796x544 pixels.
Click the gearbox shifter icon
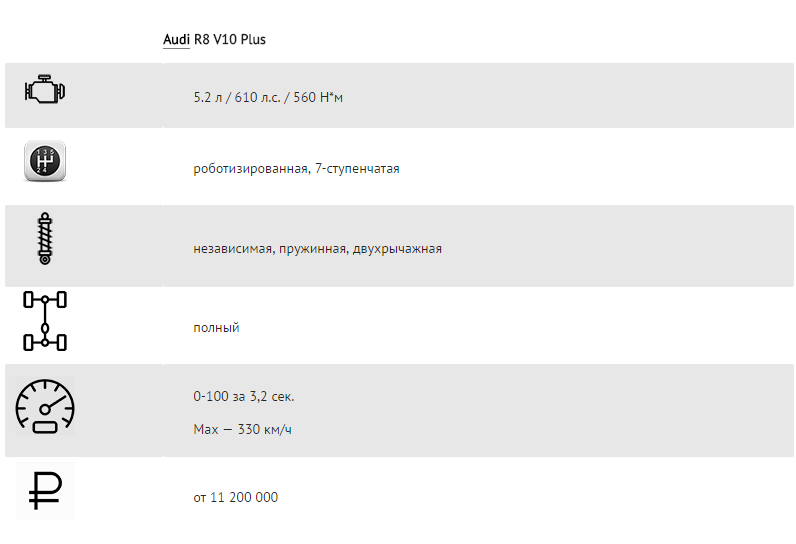point(45,161)
